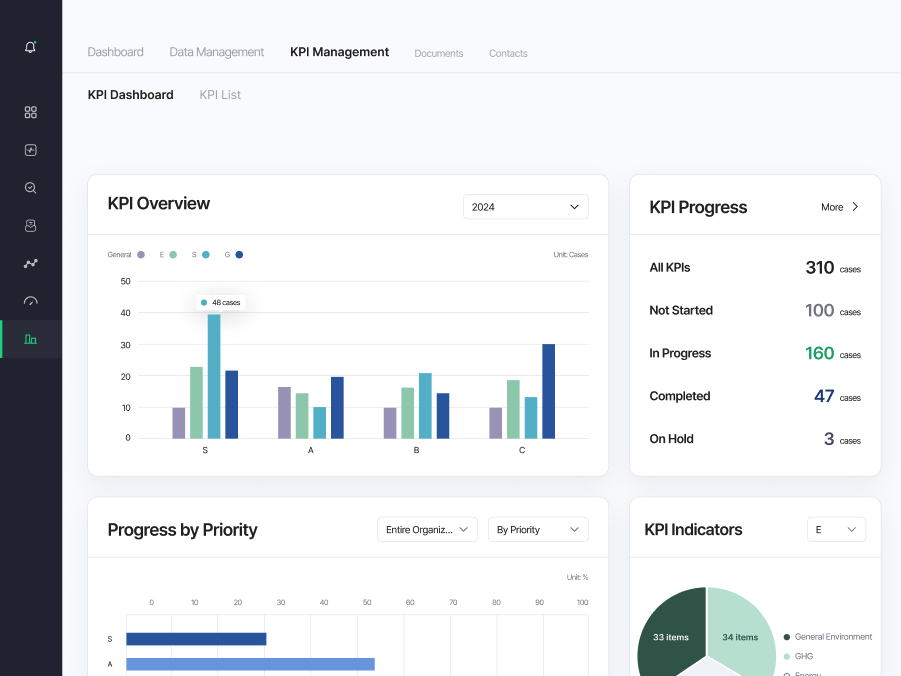
Task: Open the KPI Indicators E dropdown
Action: 836,529
